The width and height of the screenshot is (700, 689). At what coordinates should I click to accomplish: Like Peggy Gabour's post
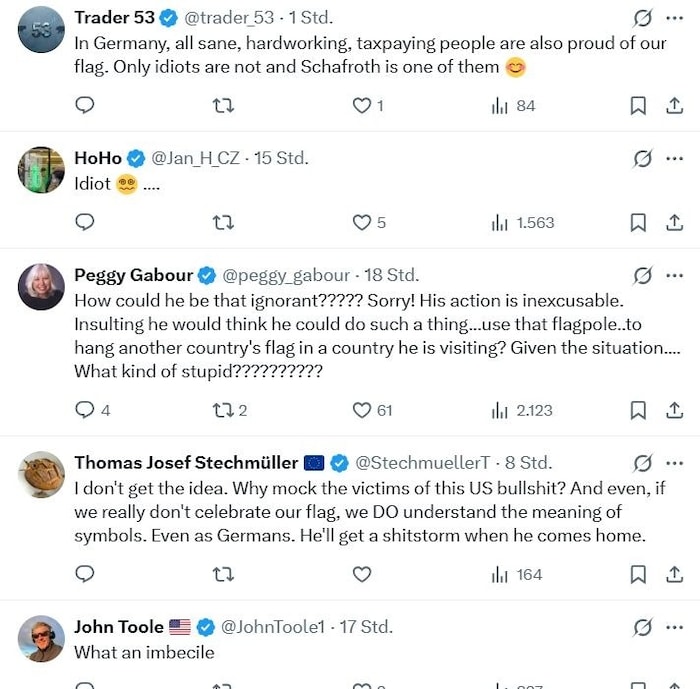(x=362, y=410)
